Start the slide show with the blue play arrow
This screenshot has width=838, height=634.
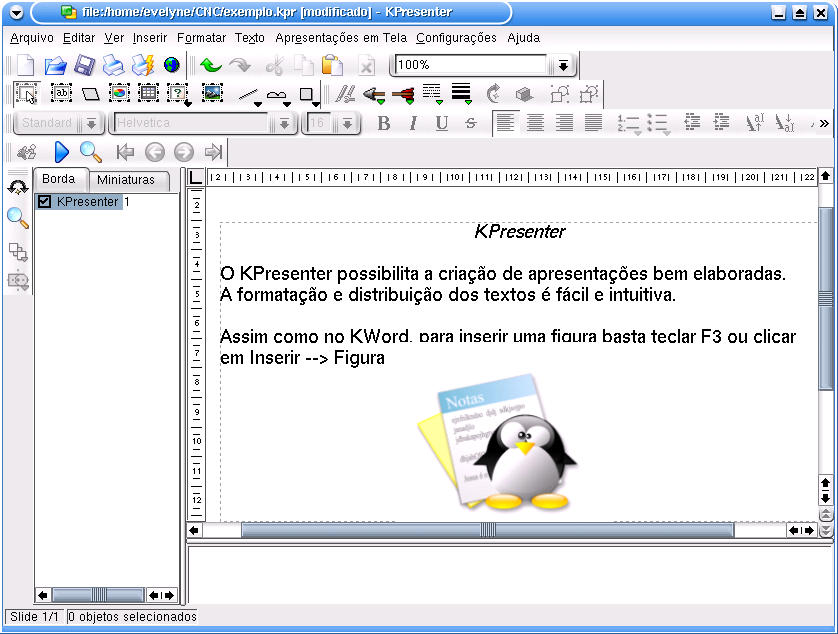[x=61, y=152]
